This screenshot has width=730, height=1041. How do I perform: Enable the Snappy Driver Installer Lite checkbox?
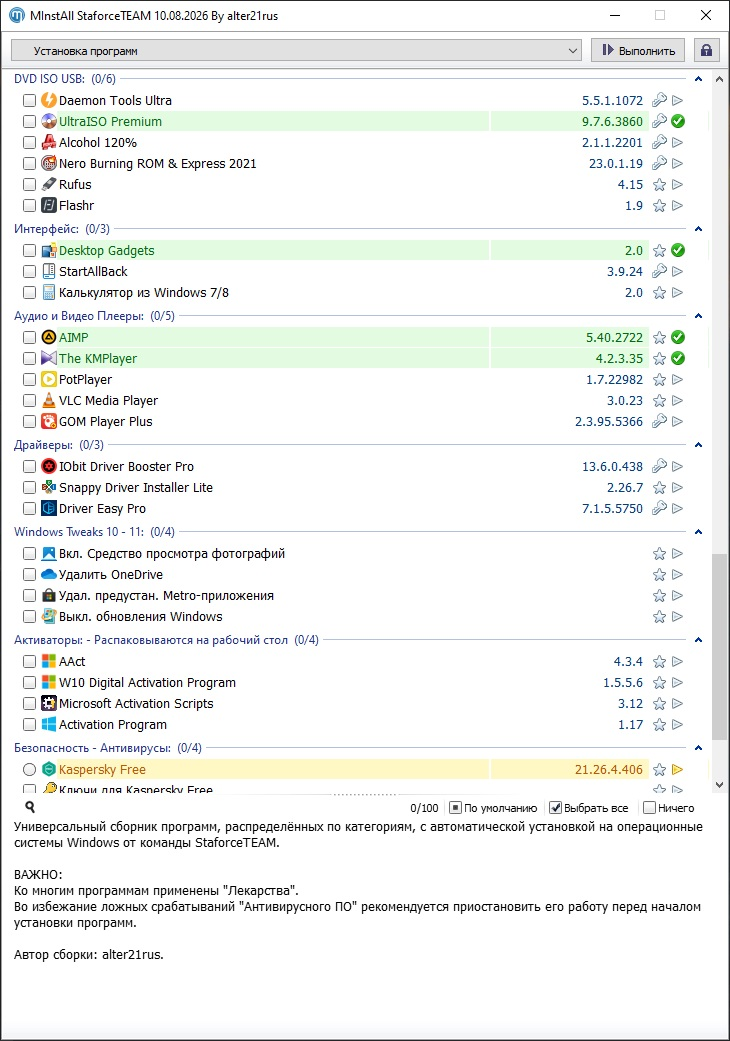(x=29, y=487)
